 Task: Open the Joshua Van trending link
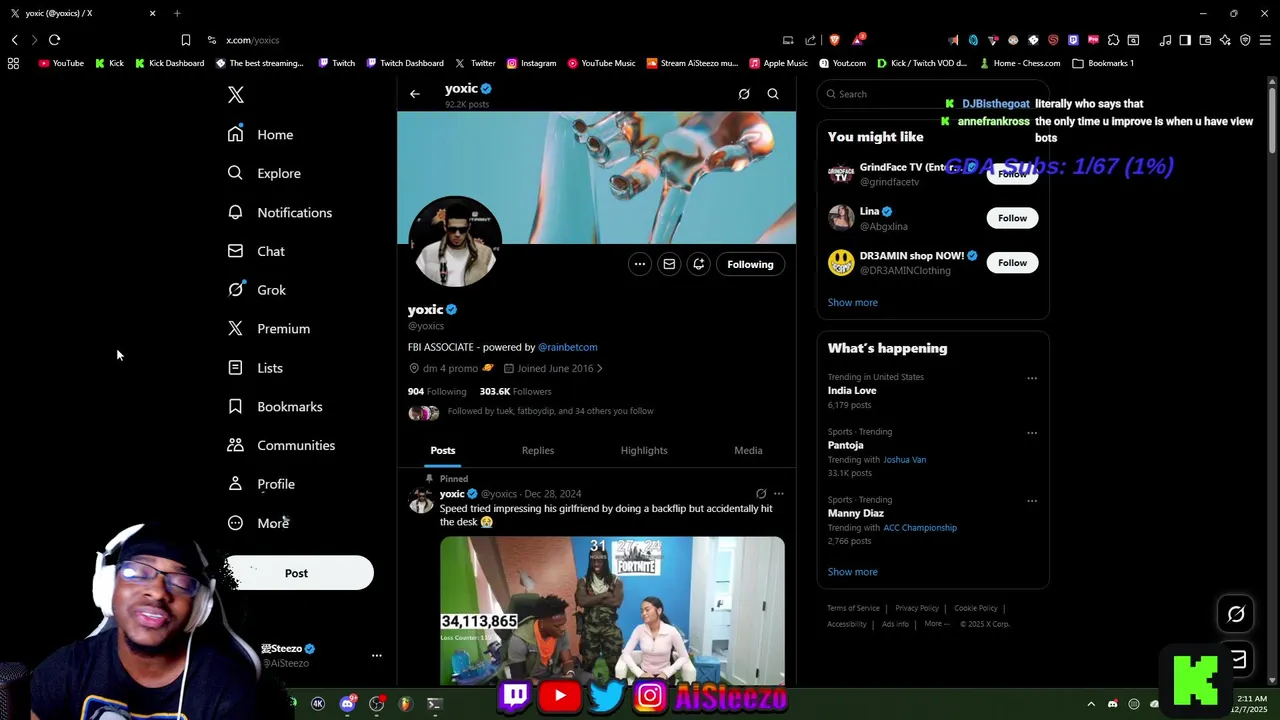[x=905, y=460]
